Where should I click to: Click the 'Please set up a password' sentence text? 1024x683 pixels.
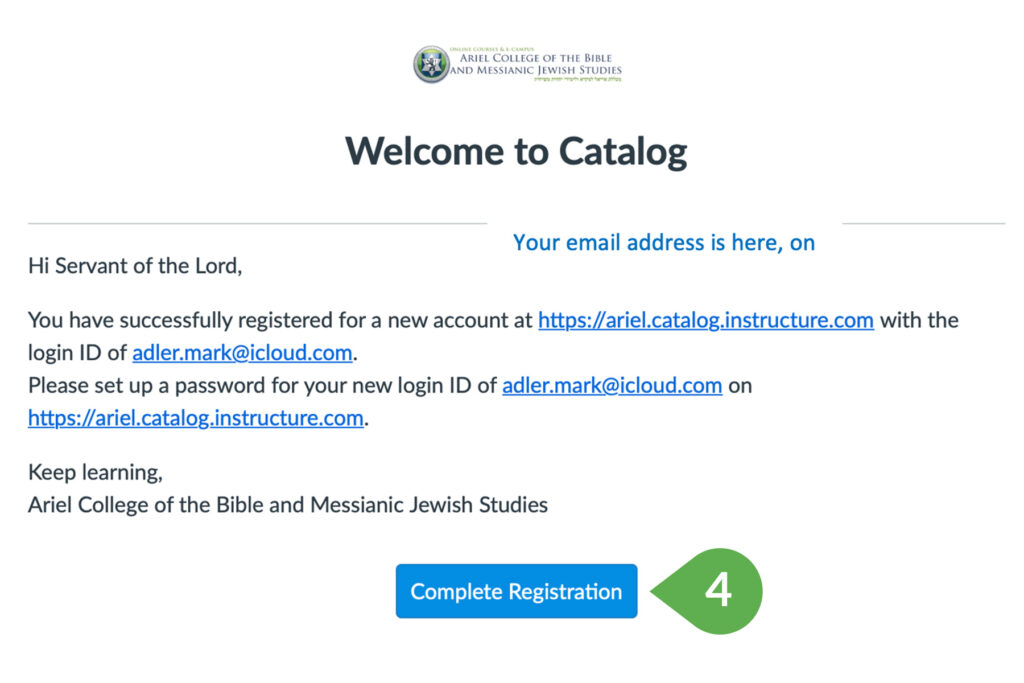pyautogui.click(x=263, y=385)
